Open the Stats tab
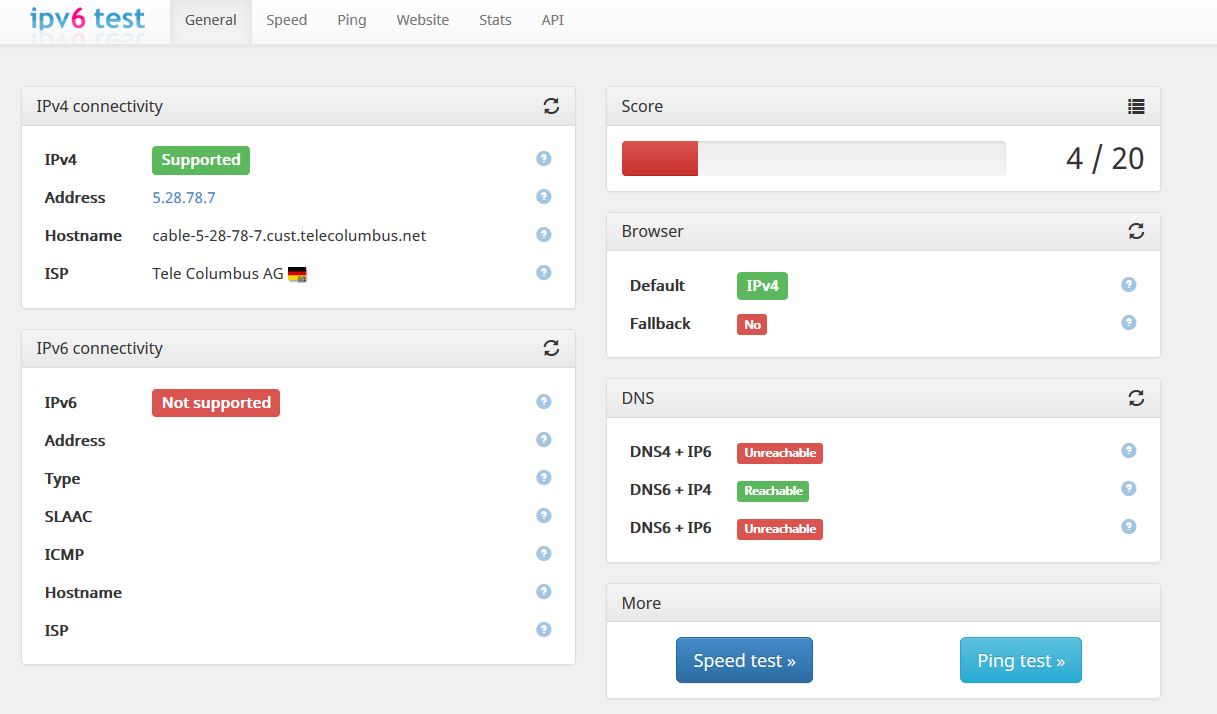Screen dimensions: 1217x714 click(x=495, y=20)
